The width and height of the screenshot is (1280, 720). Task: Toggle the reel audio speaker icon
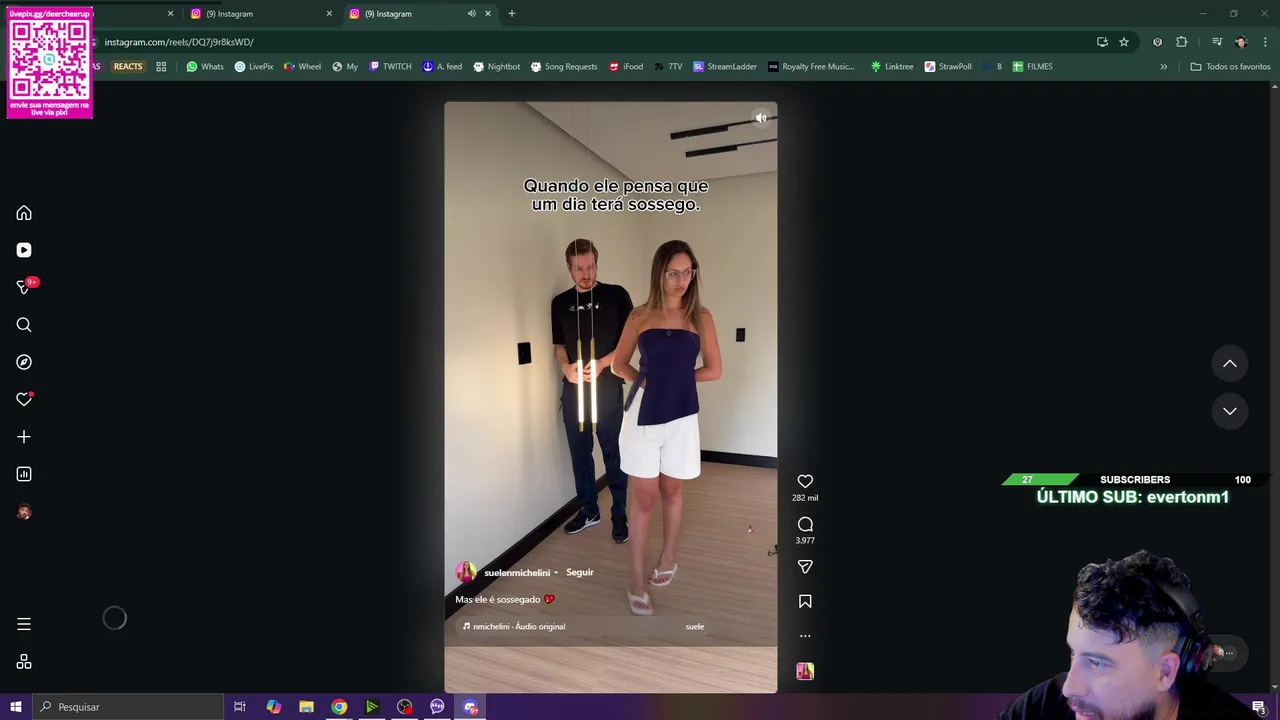click(761, 118)
